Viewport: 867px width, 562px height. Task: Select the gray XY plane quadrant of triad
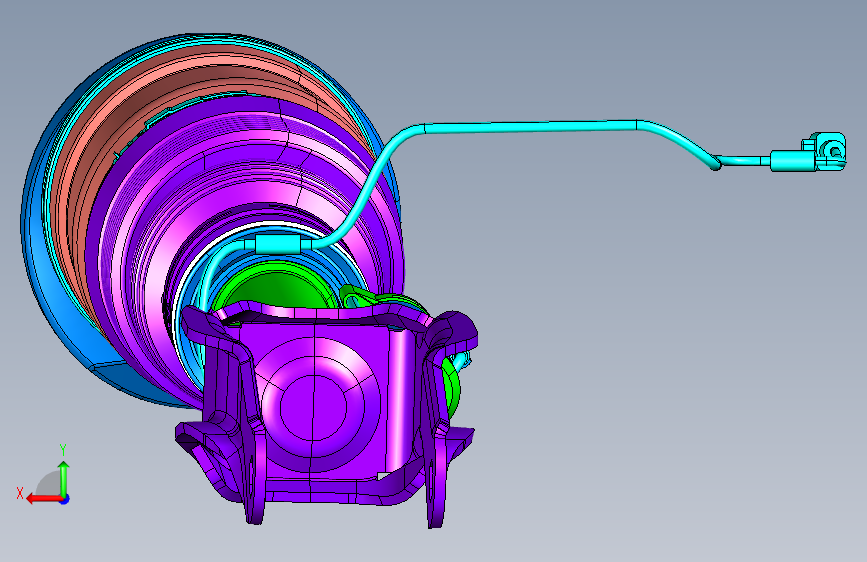[x=50, y=483]
